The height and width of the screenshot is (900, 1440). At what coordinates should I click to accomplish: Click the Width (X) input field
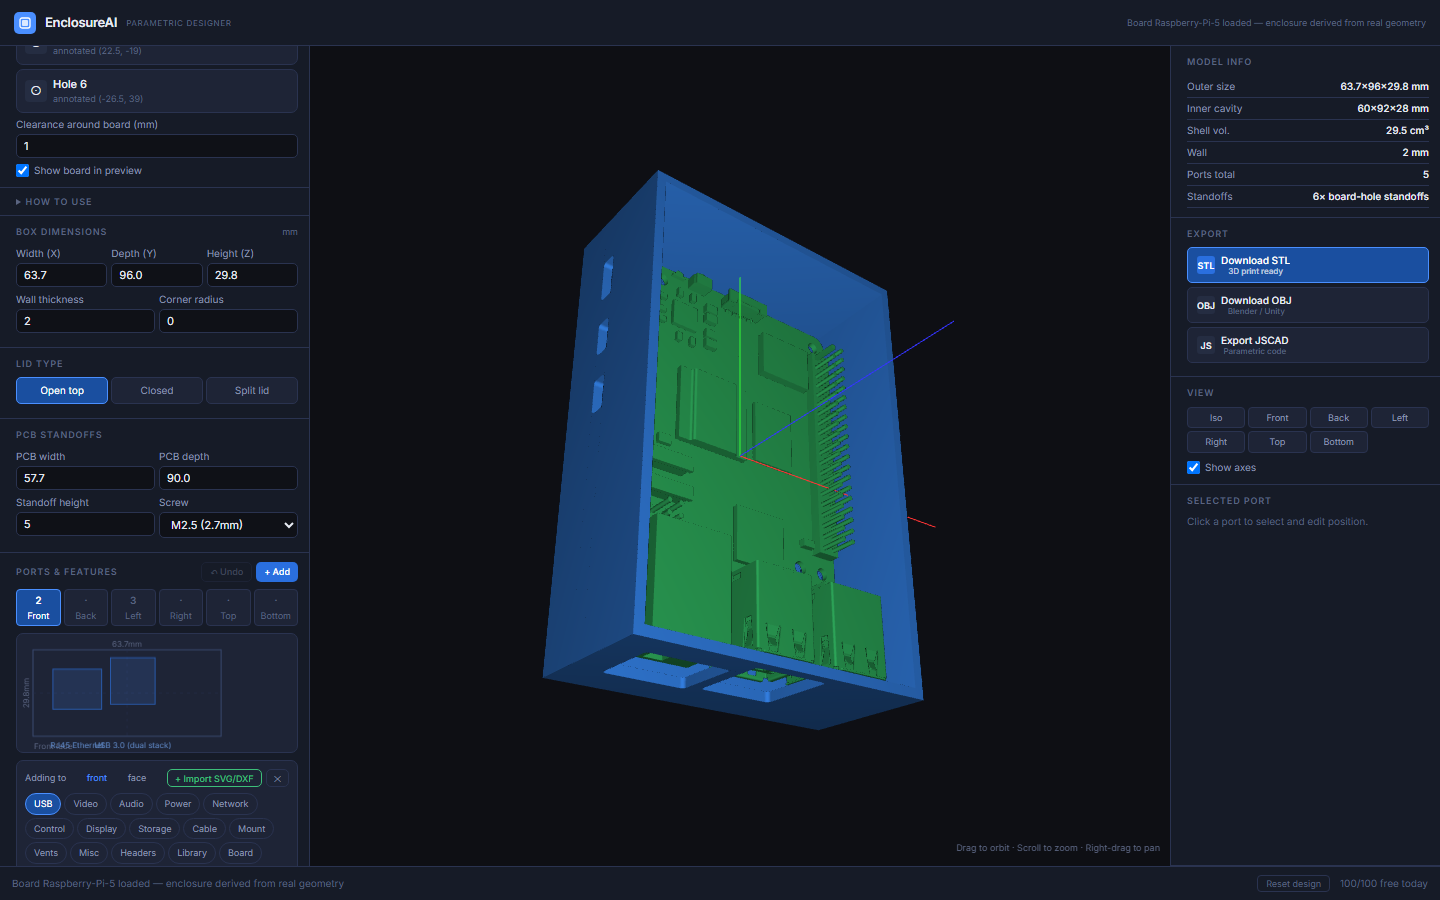click(x=61, y=275)
